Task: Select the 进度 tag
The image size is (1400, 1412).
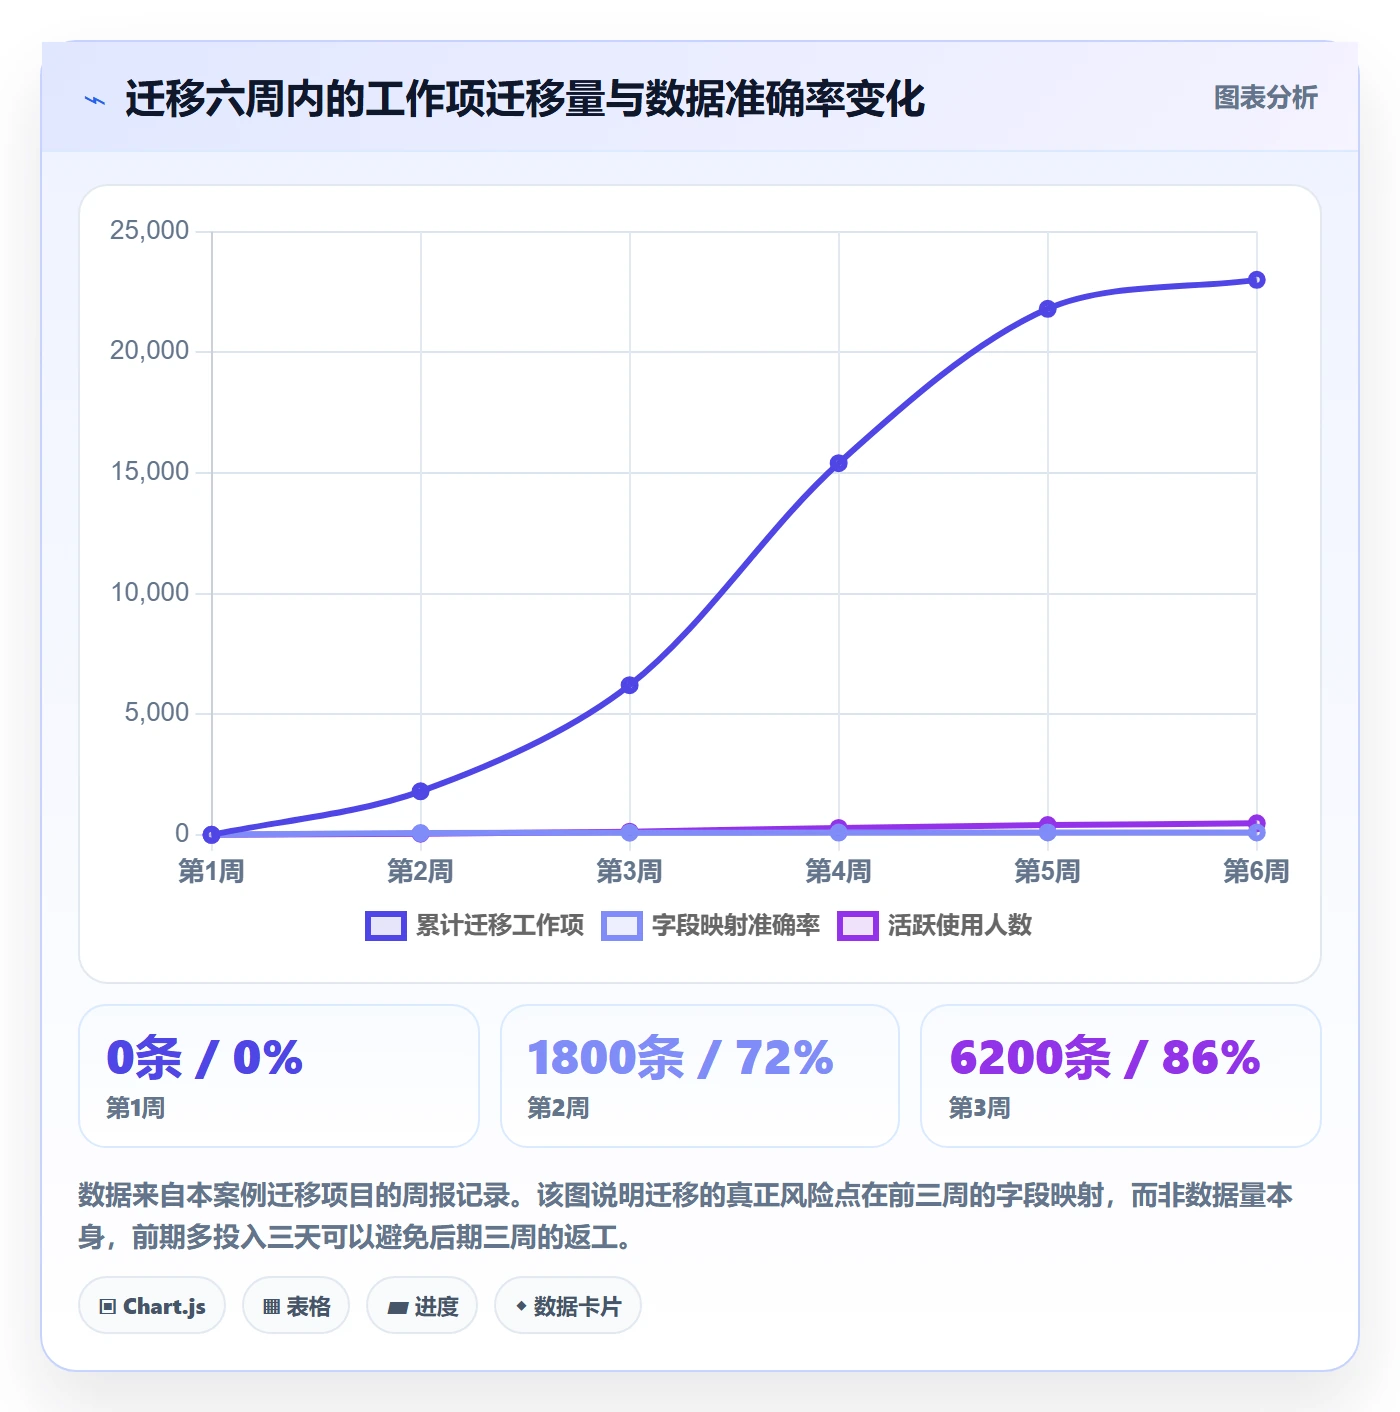Action: coord(422,1306)
